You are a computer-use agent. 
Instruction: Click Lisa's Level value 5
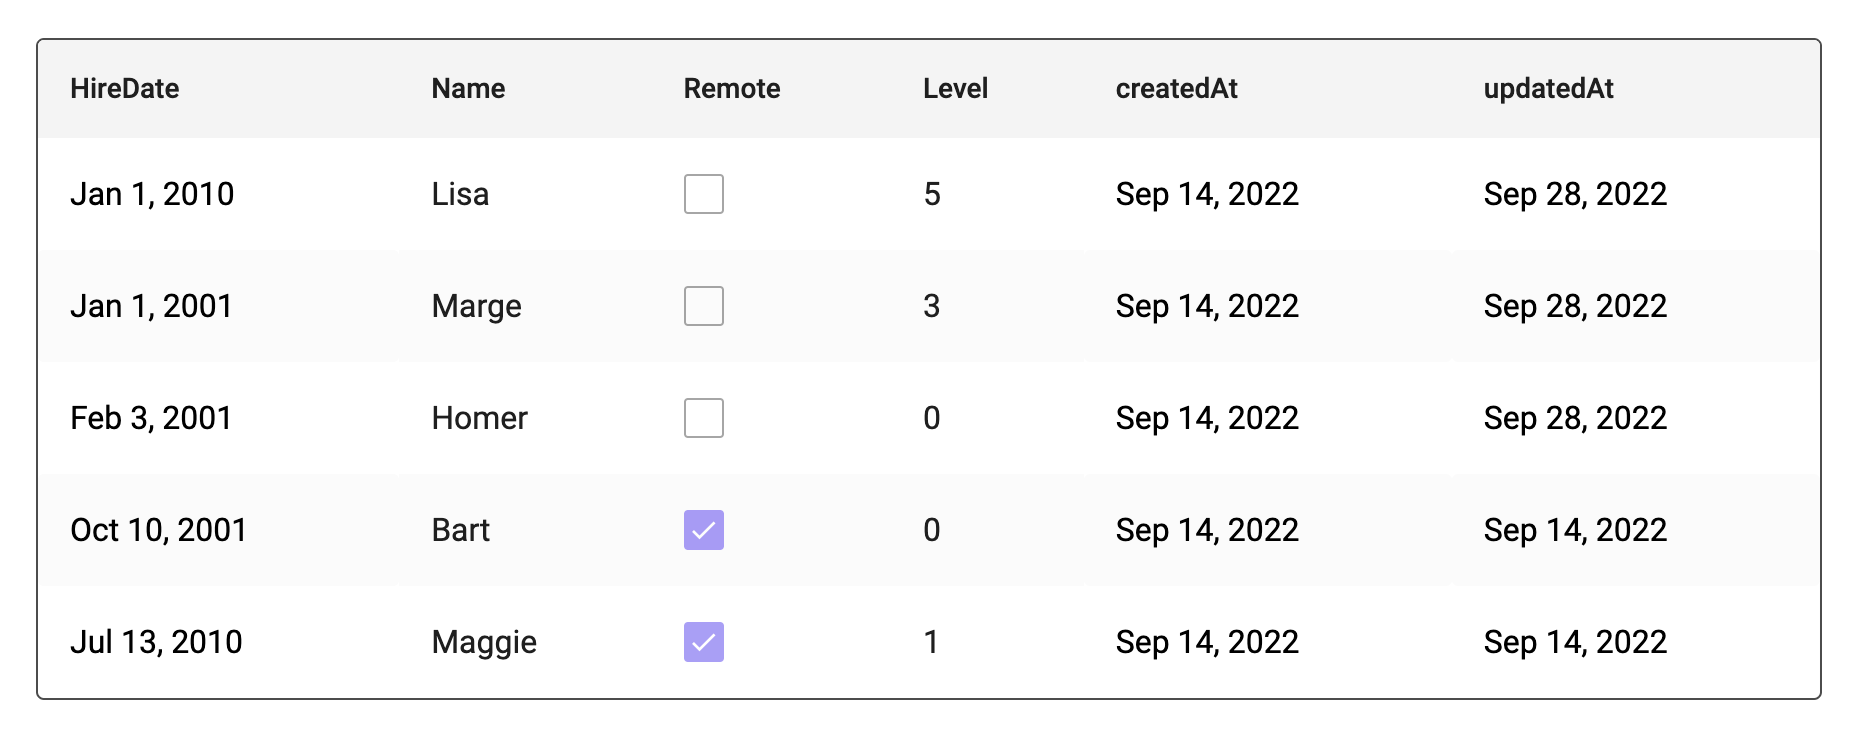click(931, 194)
